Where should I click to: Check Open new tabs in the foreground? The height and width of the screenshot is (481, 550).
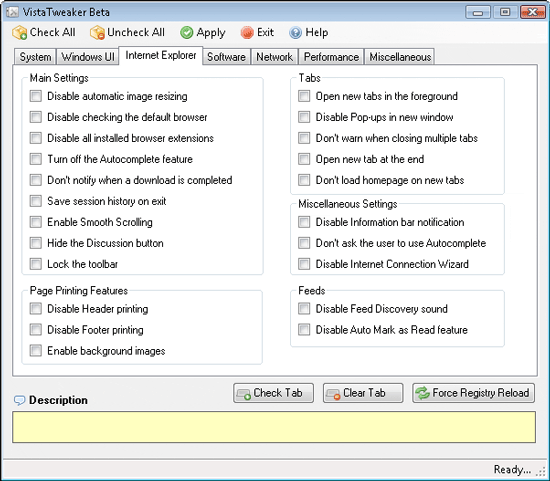click(304, 96)
